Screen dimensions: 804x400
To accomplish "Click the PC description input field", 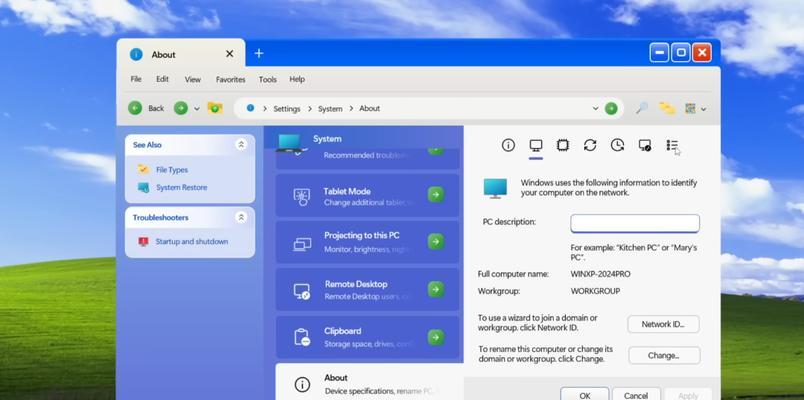I will click(635, 223).
